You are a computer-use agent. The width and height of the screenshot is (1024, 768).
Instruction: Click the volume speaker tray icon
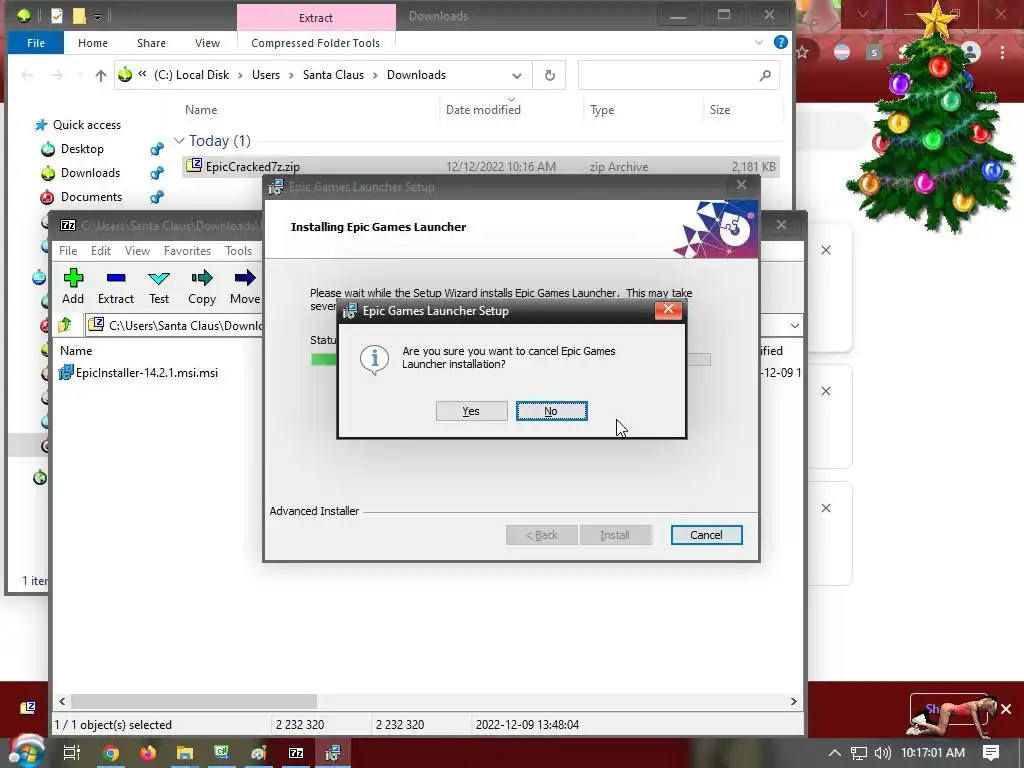[x=882, y=753]
